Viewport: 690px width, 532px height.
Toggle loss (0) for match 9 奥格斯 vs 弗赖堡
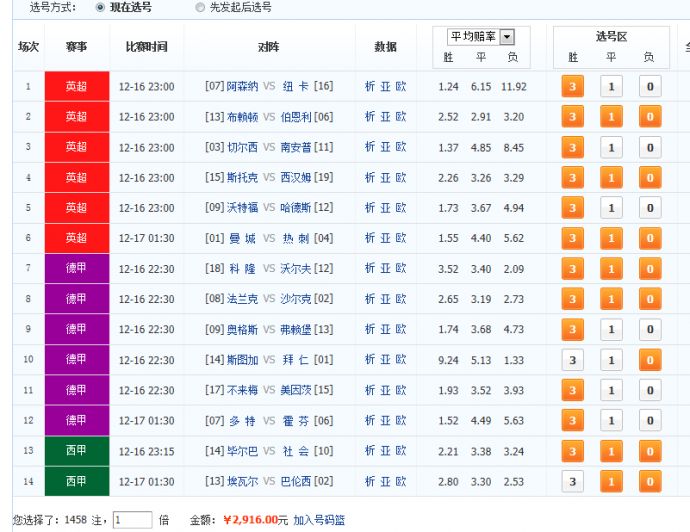(x=650, y=330)
